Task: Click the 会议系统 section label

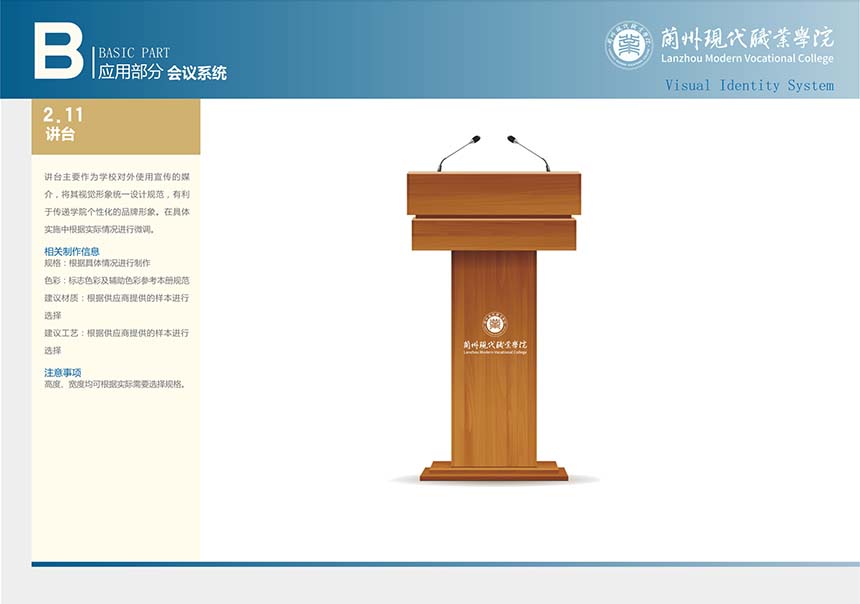Action: [x=197, y=73]
